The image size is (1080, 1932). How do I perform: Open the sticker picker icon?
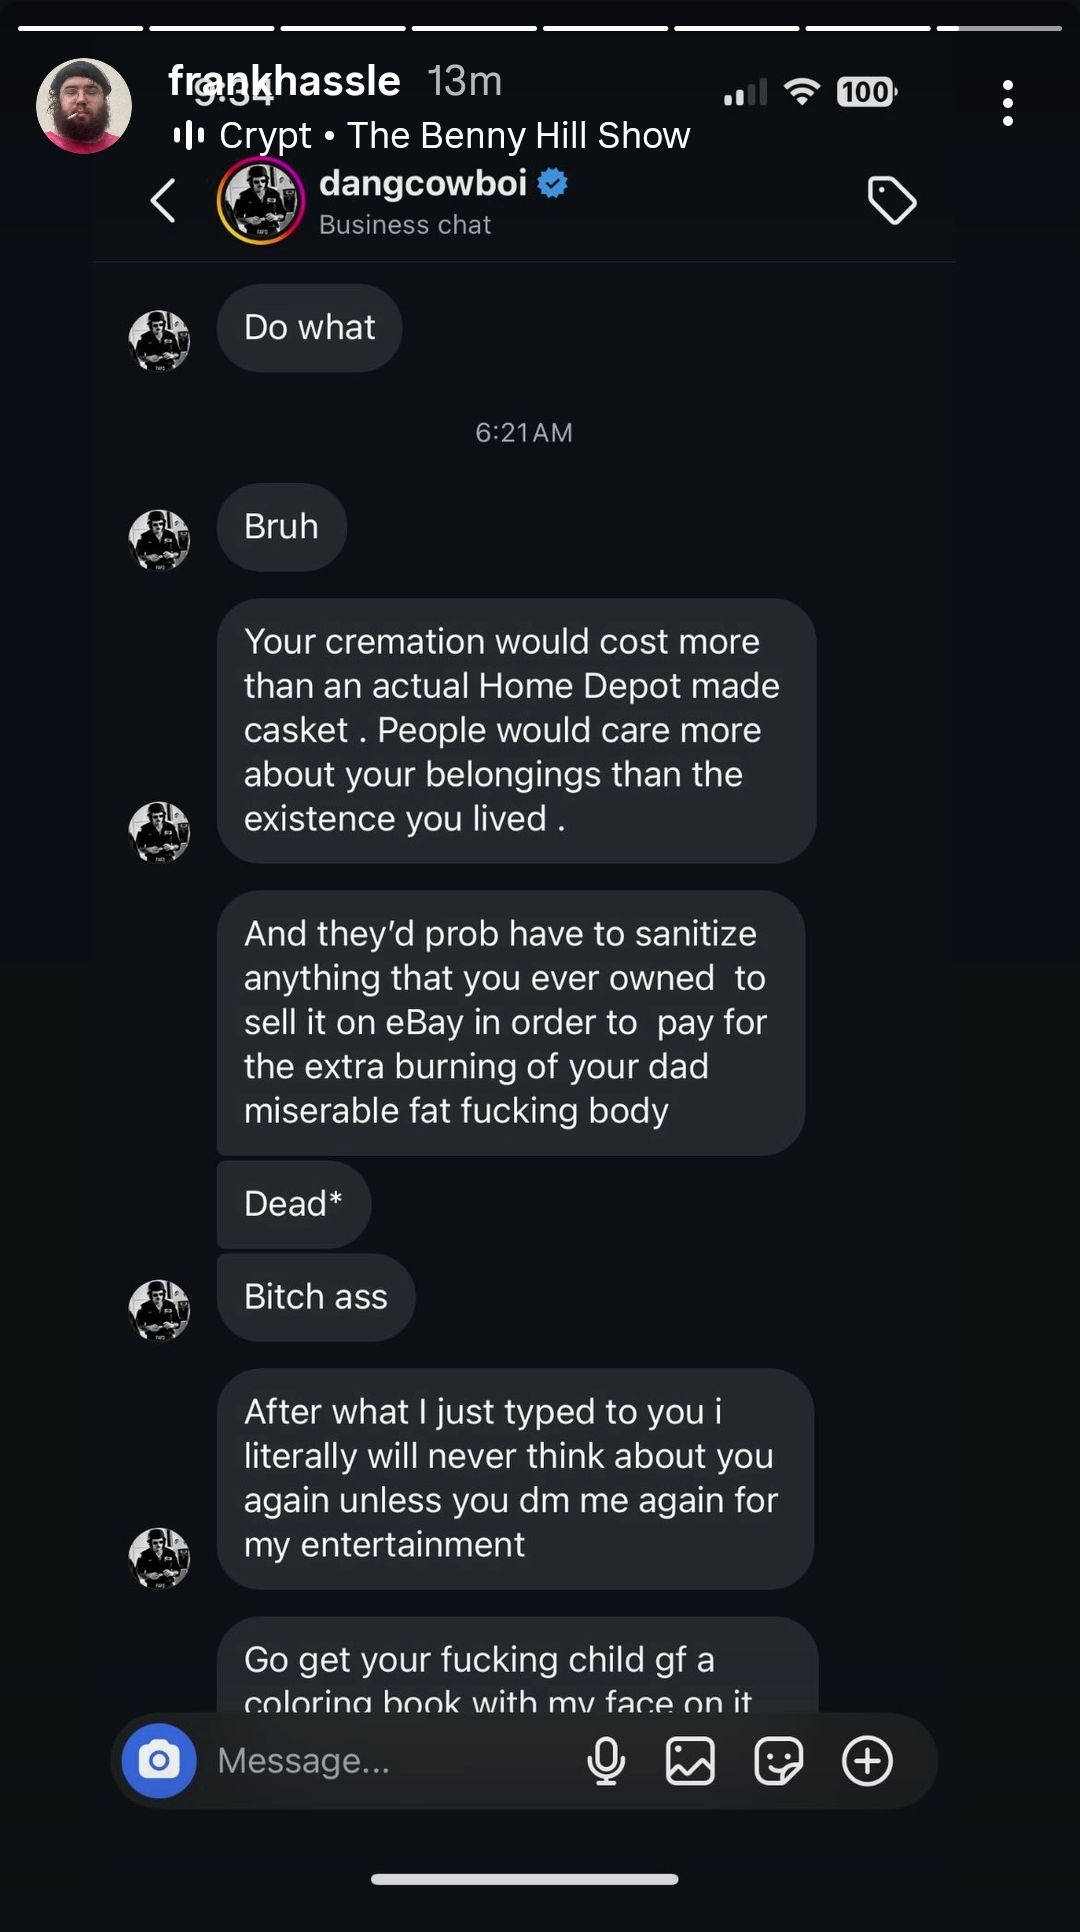(778, 1760)
